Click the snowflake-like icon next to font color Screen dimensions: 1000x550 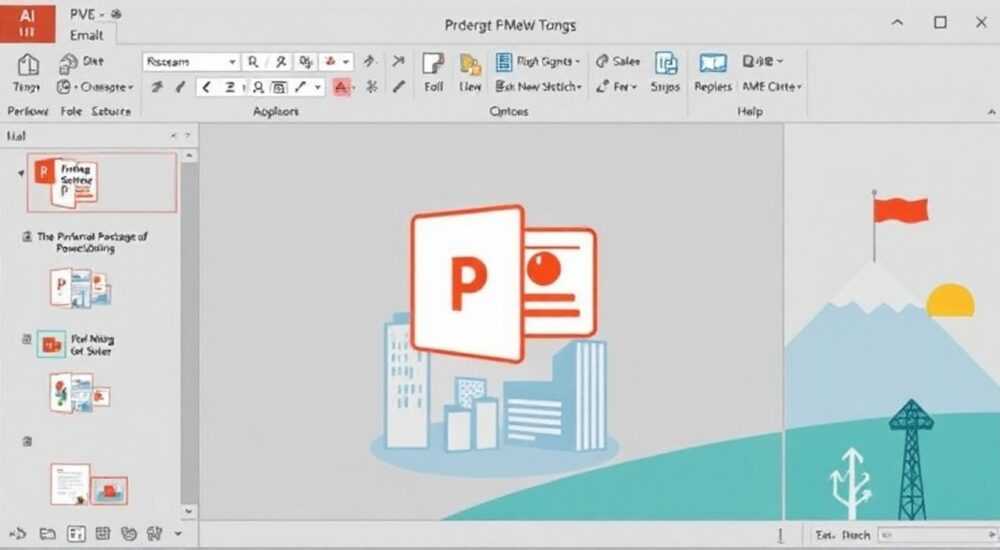[x=372, y=87]
